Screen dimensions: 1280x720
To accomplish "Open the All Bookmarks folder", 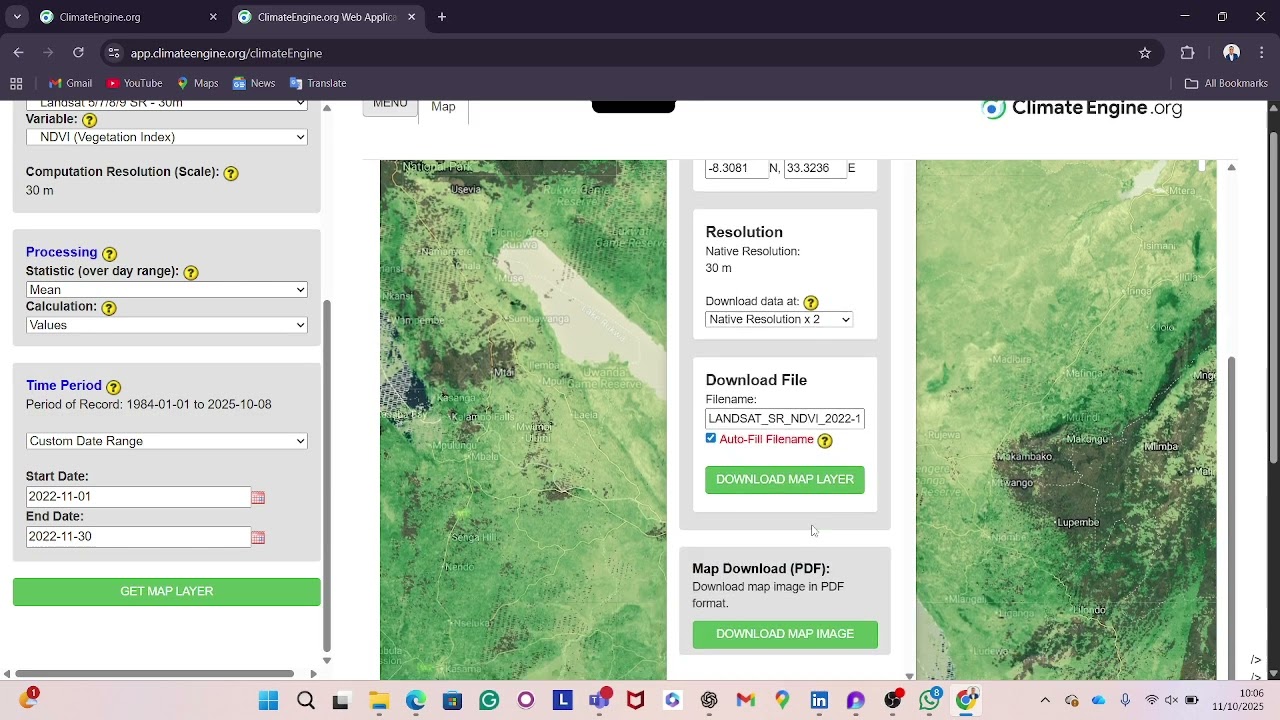I will click(x=1226, y=83).
